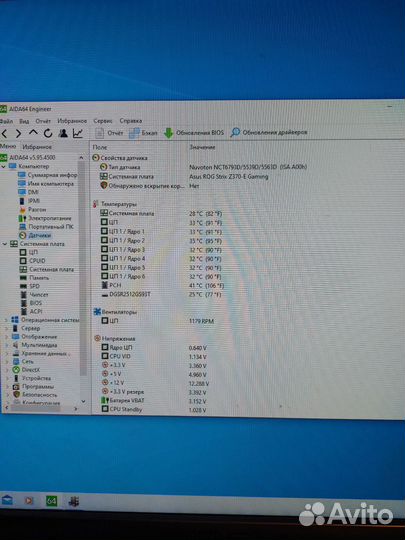The image size is (405, 540).
Task: Click Обновления BIOS button
Action: (x=194, y=133)
